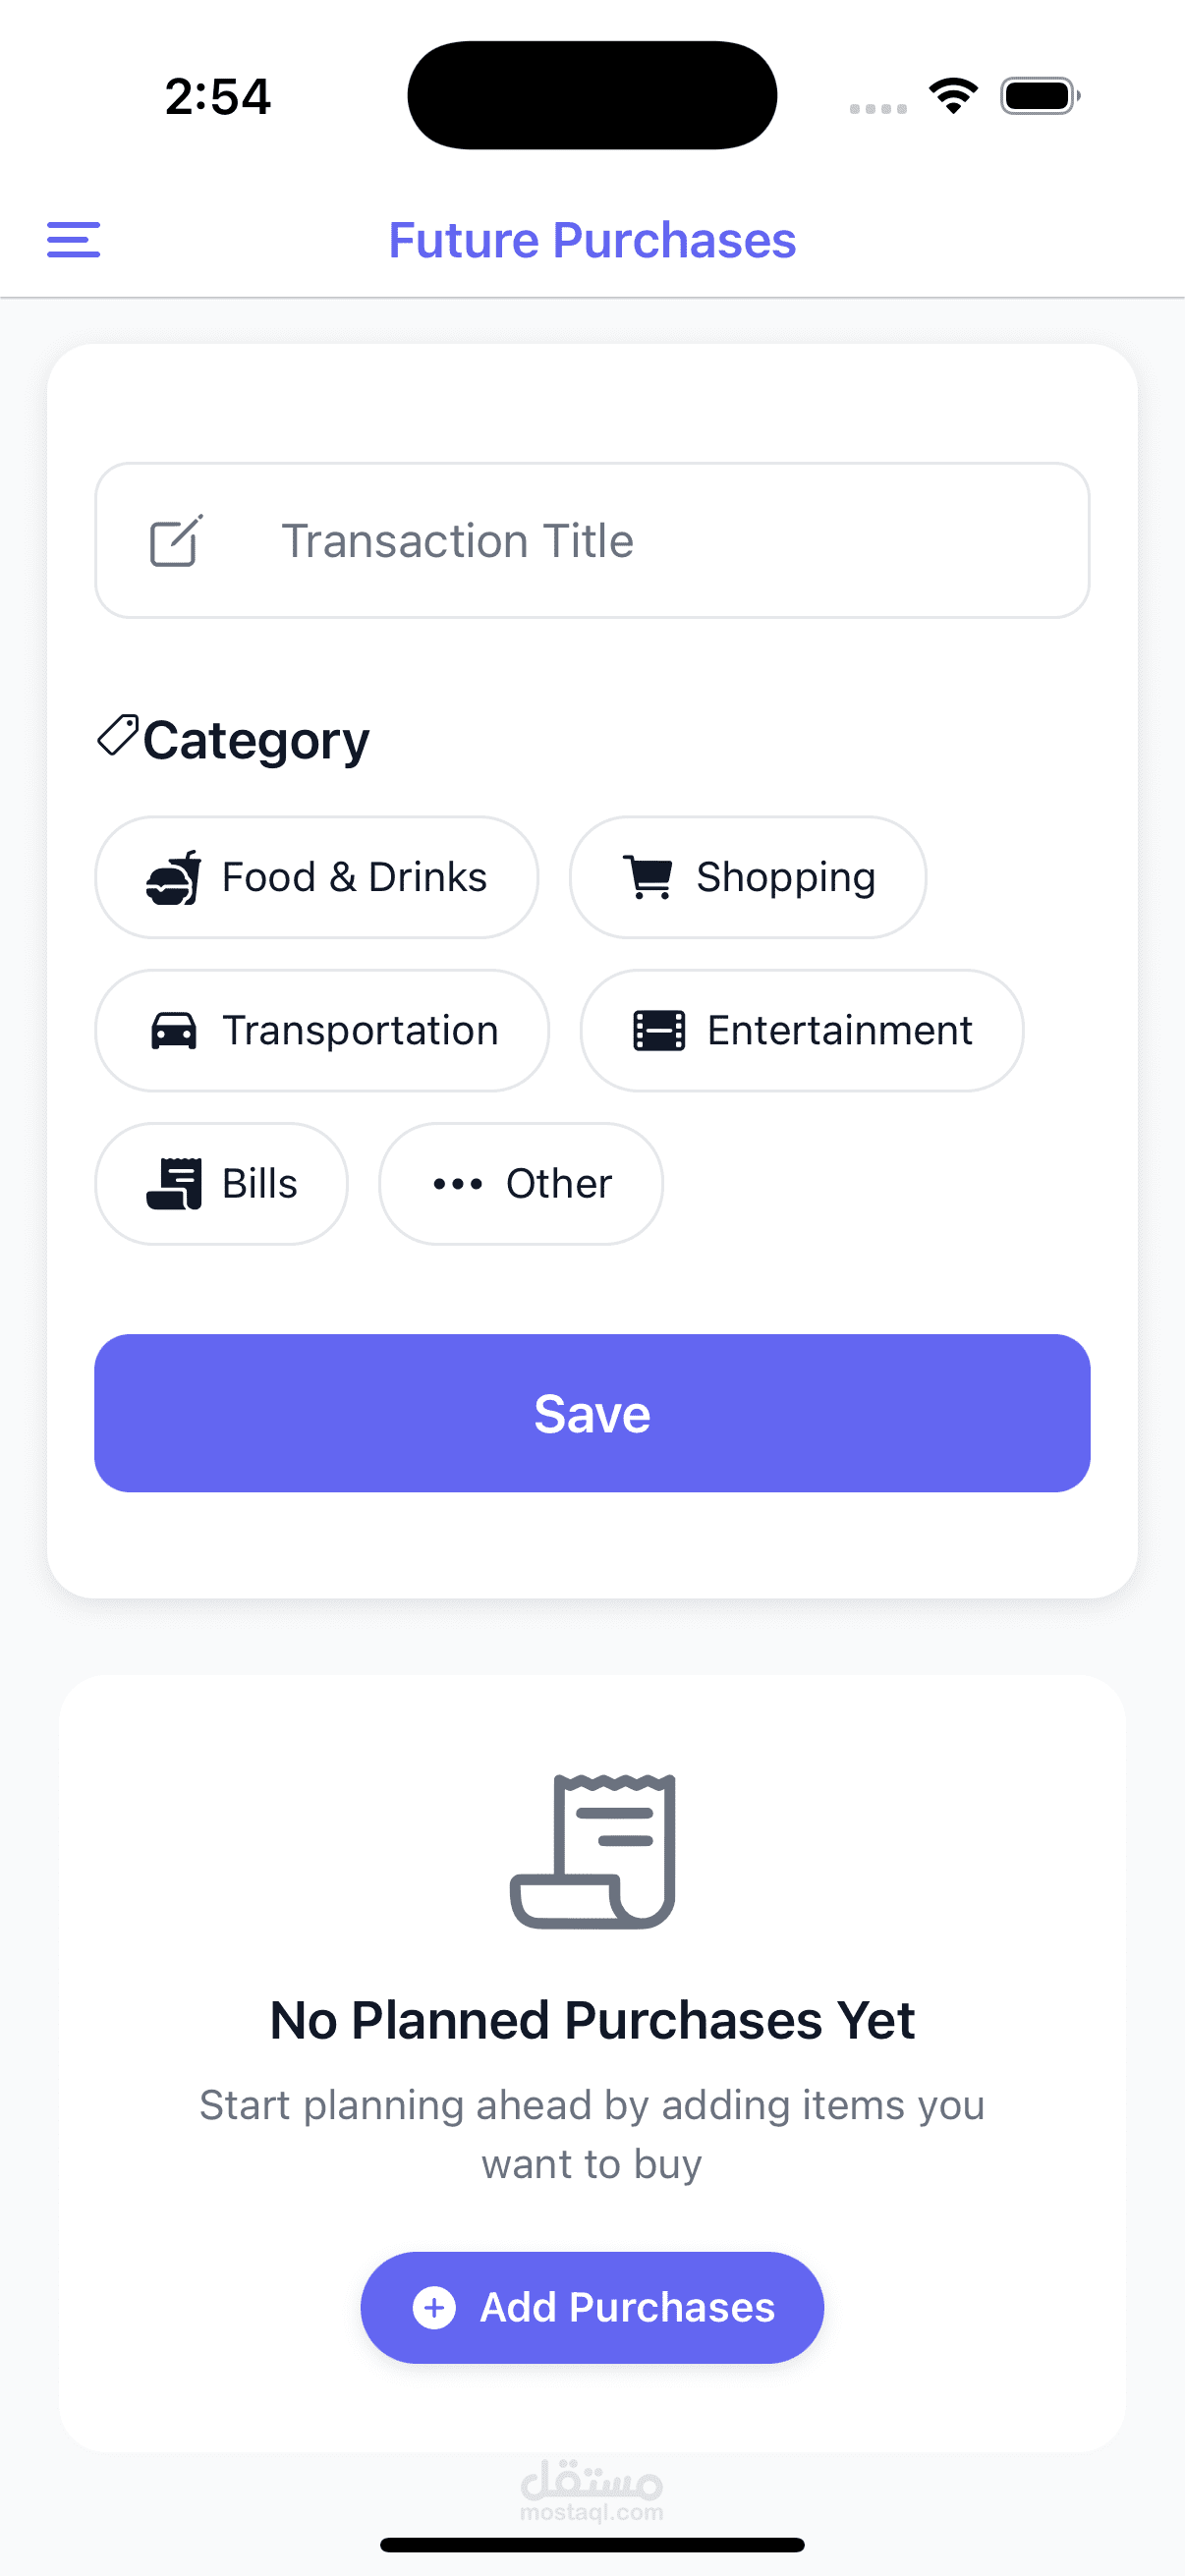1185x2576 pixels.
Task: Tap the film strip entertainment icon
Action: coord(659,1031)
